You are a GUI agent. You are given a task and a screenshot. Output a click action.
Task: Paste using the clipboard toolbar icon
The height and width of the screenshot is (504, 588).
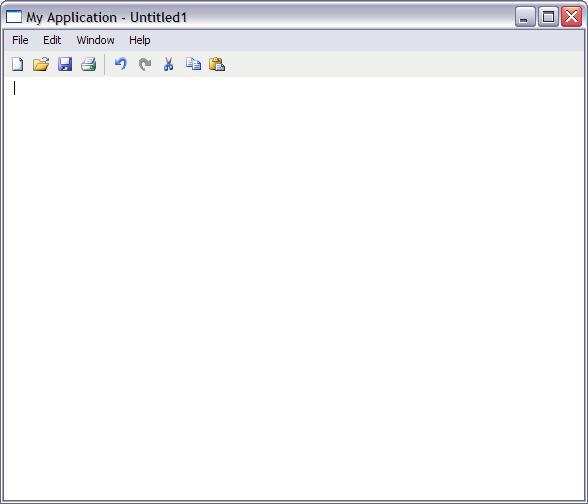pyautogui.click(x=217, y=64)
